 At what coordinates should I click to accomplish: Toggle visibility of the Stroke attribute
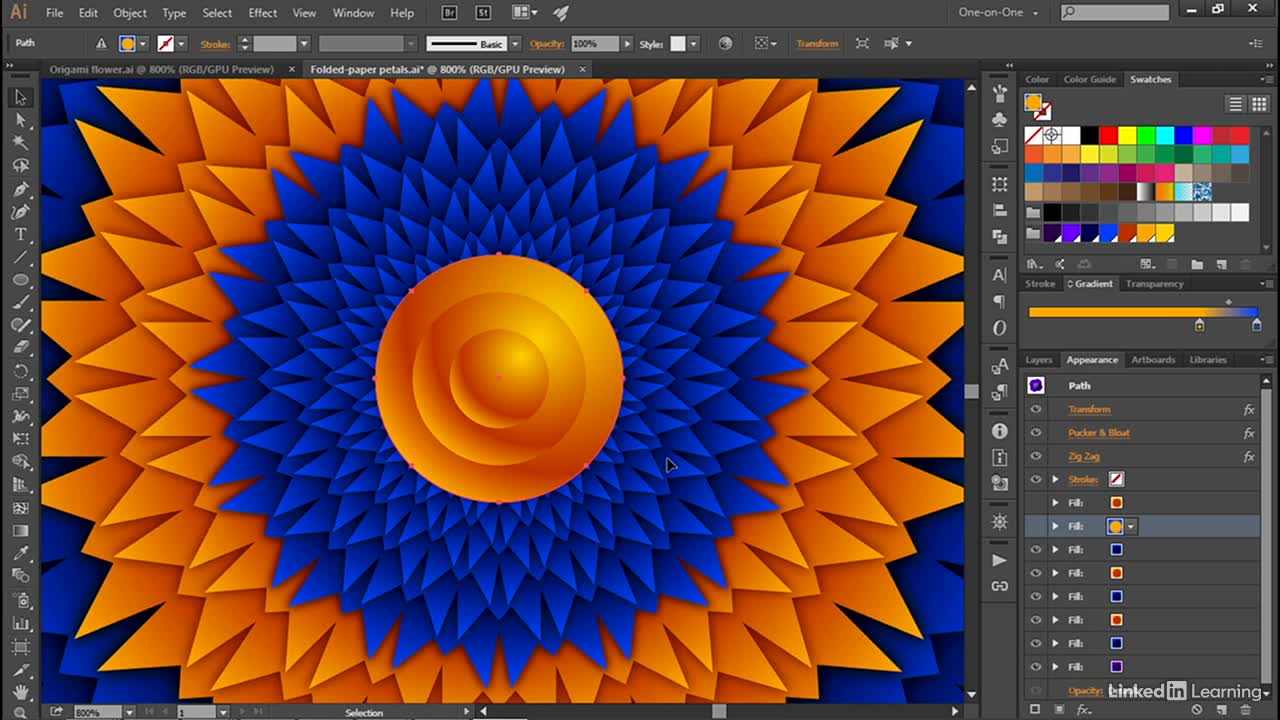point(1036,480)
